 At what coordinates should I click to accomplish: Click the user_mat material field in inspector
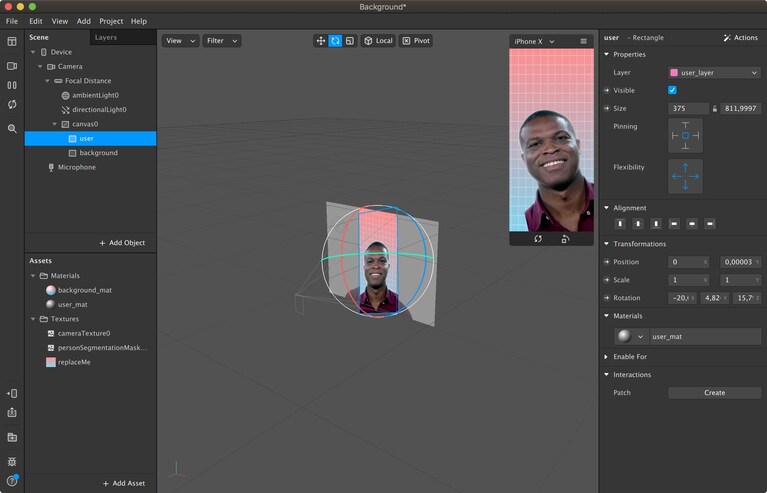click(x=705, y=336)
